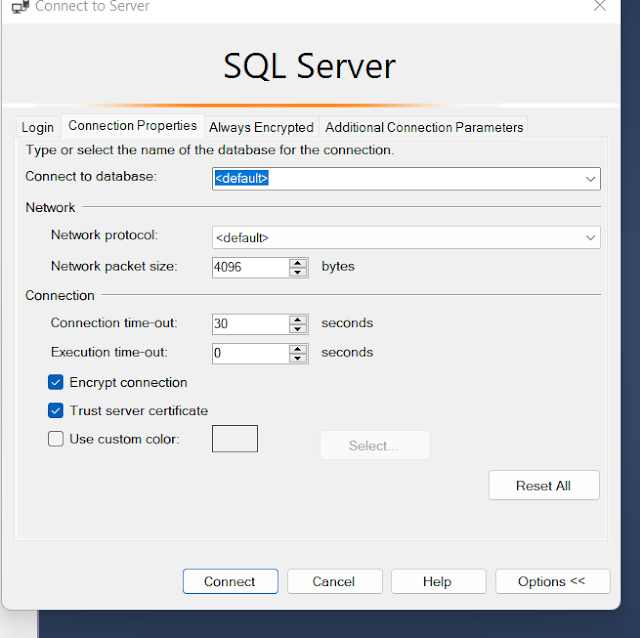Uncheck Trust server certificate checkbox
Image resolution: width=640 pixels, height=638 pixels.
[56, 411]
